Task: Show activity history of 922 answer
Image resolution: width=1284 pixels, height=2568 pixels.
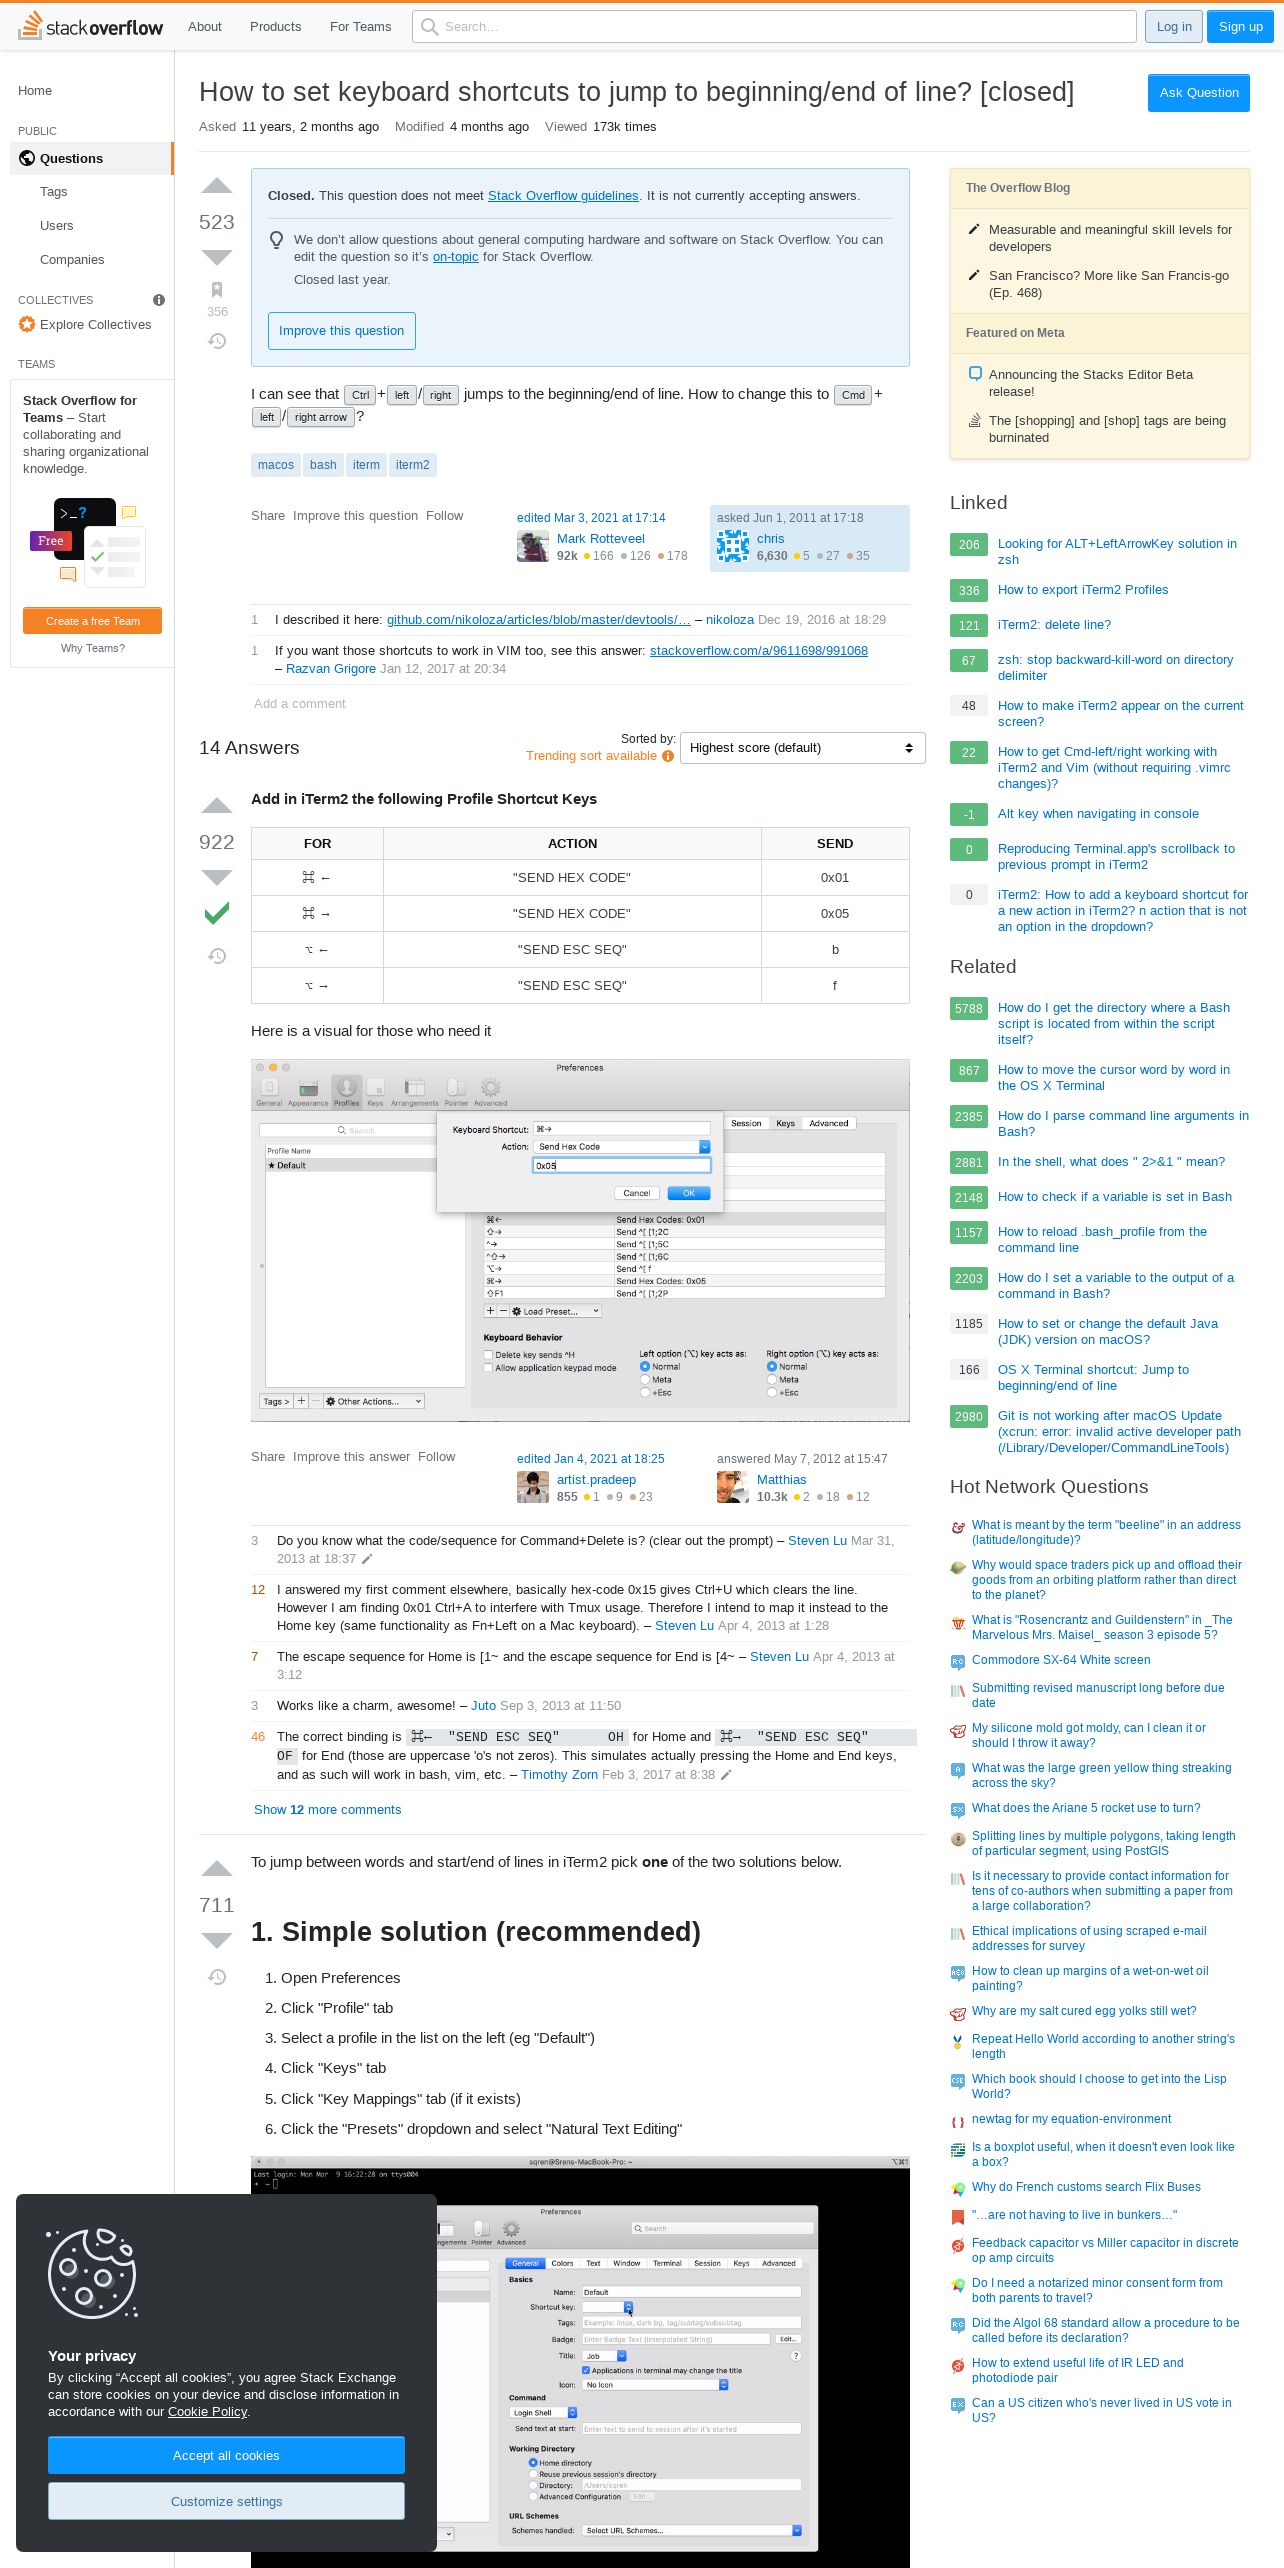Action: pos(217,956)
